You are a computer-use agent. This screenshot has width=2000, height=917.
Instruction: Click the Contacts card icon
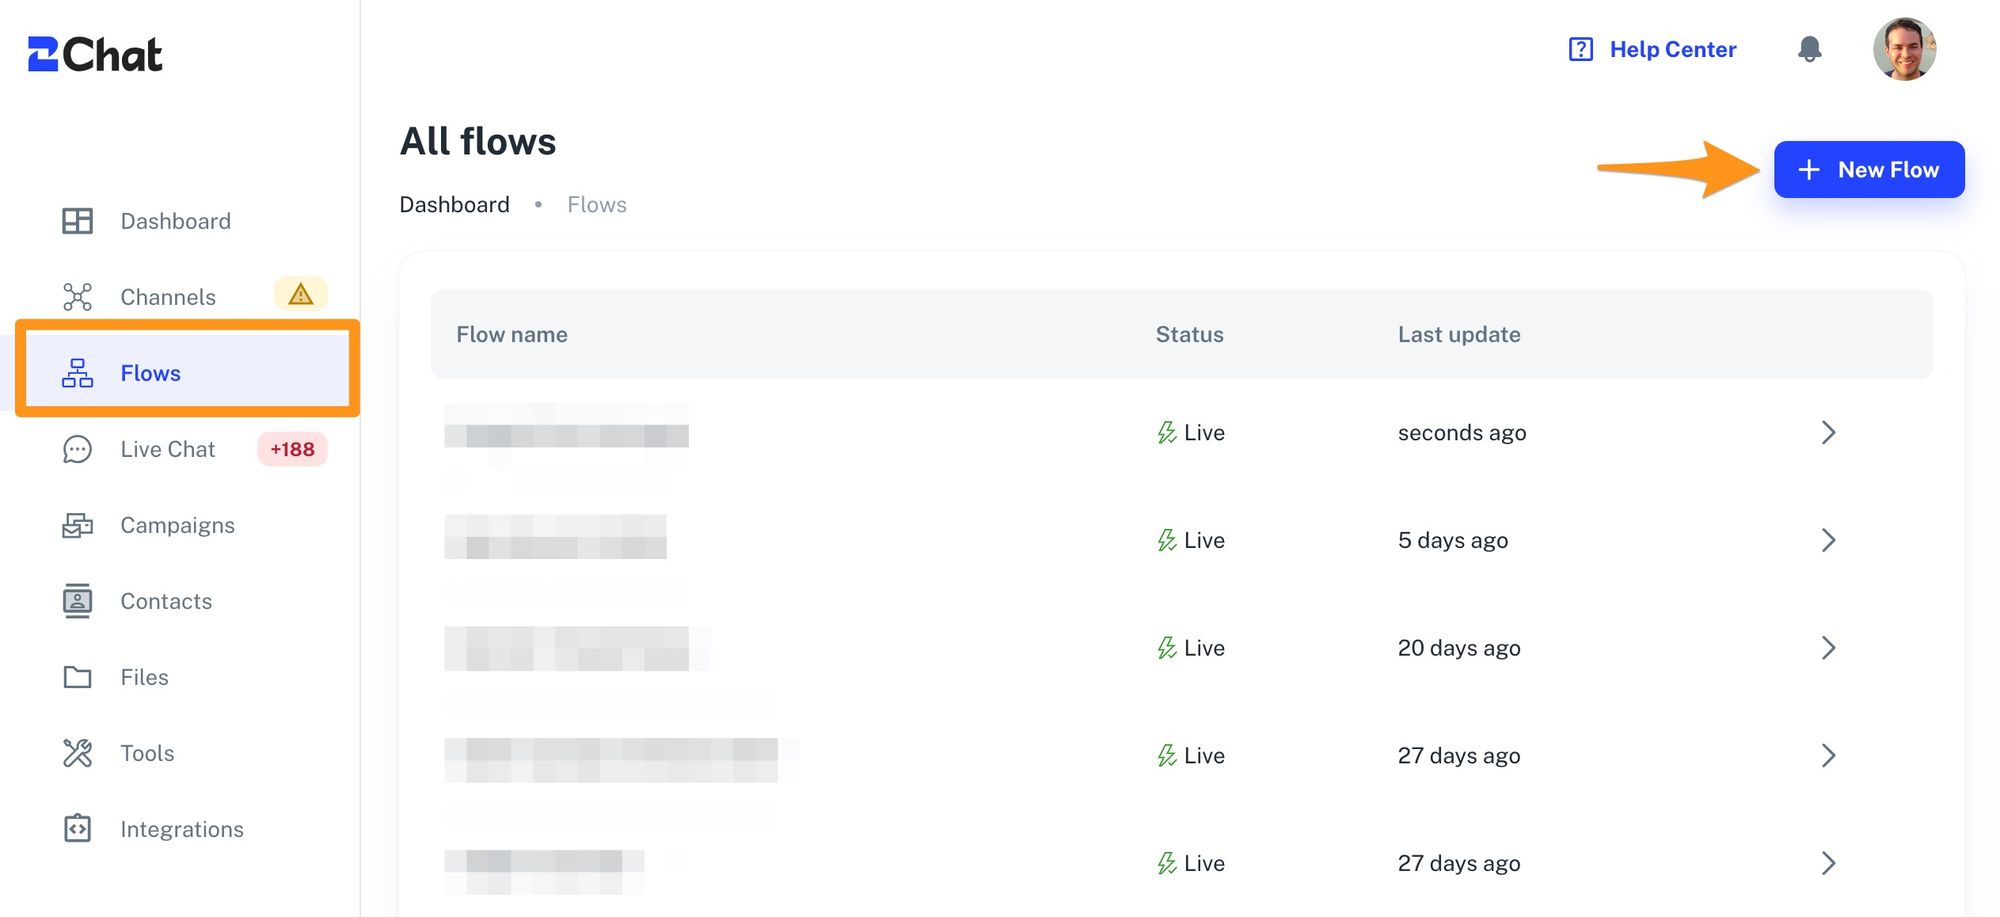coord(77,601)
